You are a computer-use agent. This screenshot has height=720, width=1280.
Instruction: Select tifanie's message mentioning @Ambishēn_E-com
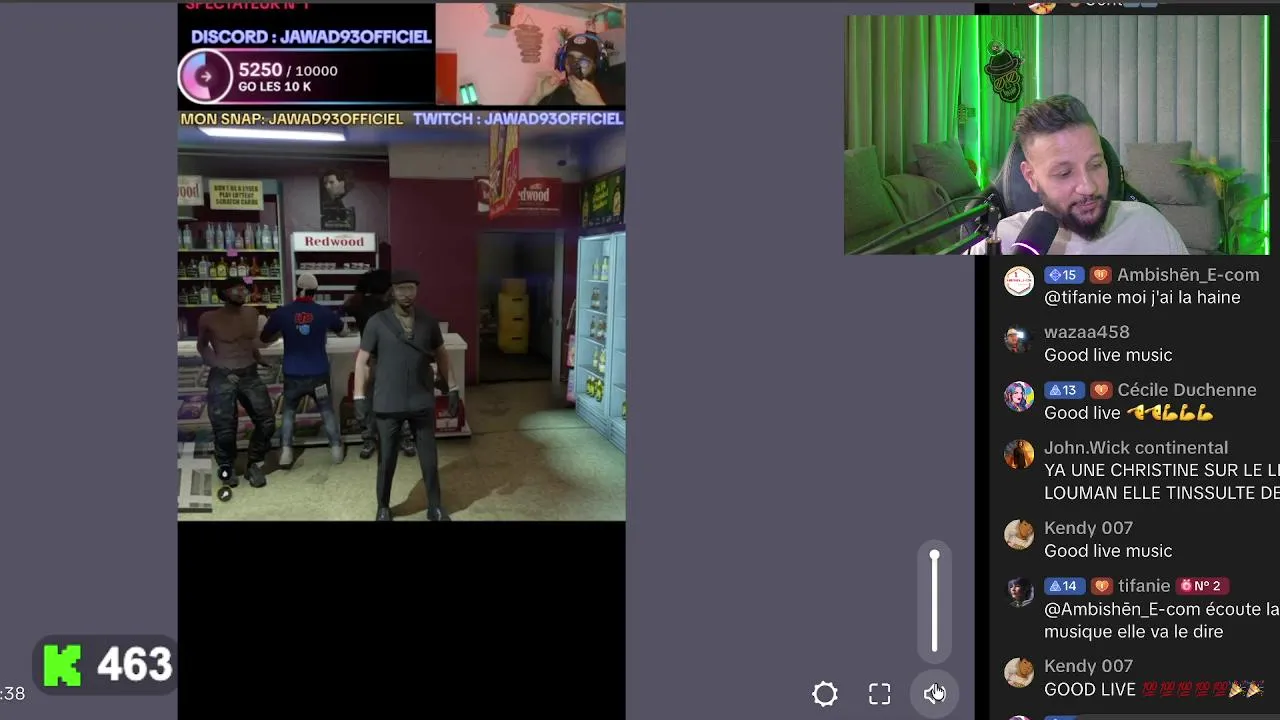(1162, 620)
